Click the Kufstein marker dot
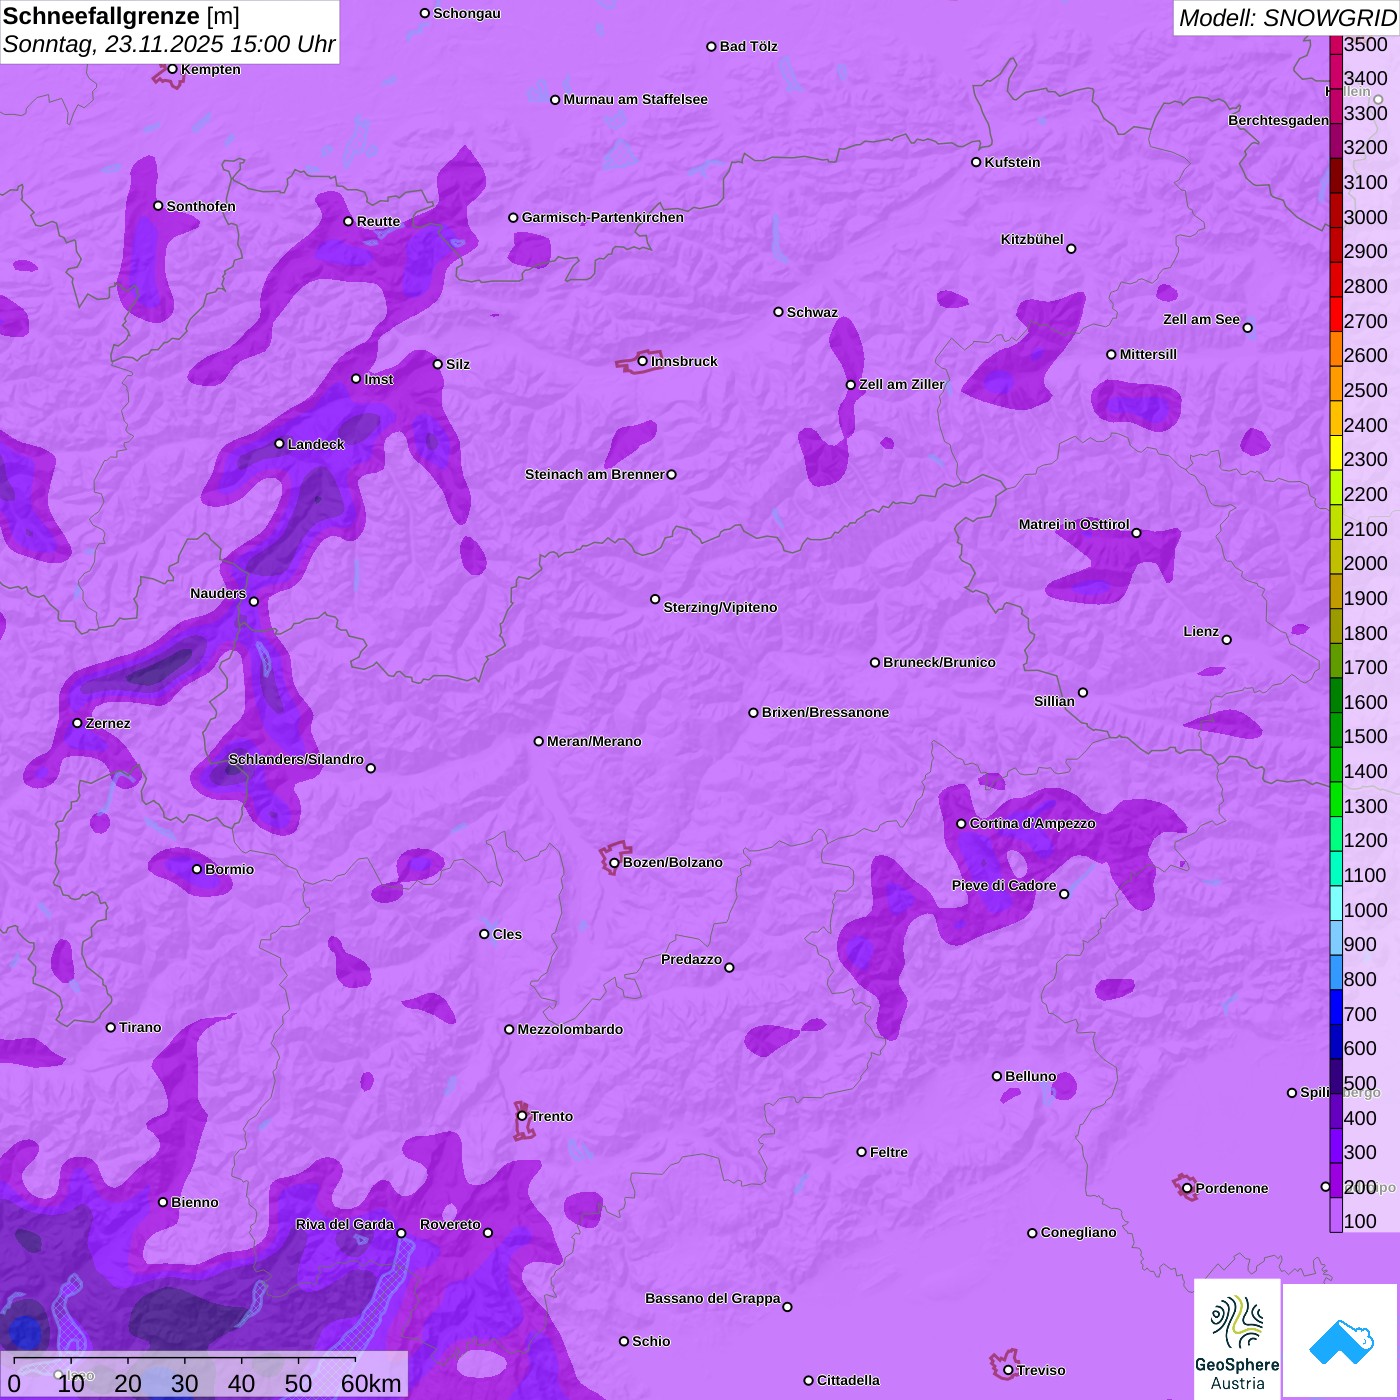This screenshot has width=1400, height=1400. 977,162
